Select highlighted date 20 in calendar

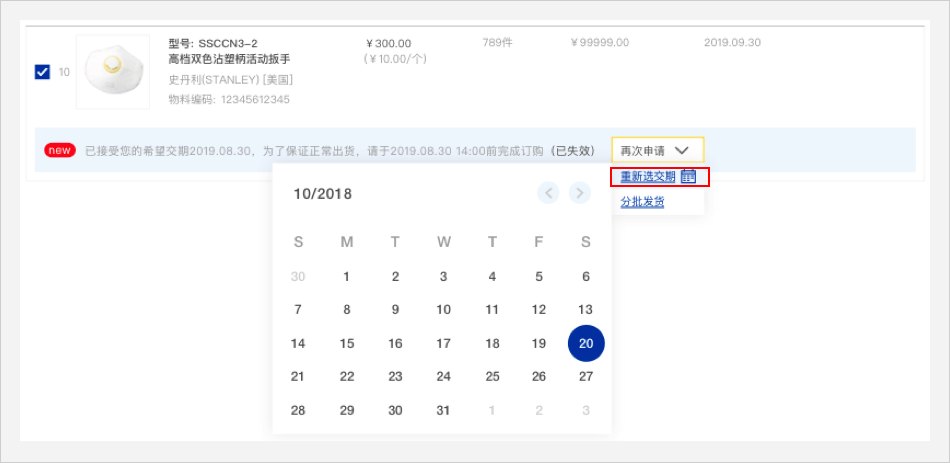click(x=586, y=343)
